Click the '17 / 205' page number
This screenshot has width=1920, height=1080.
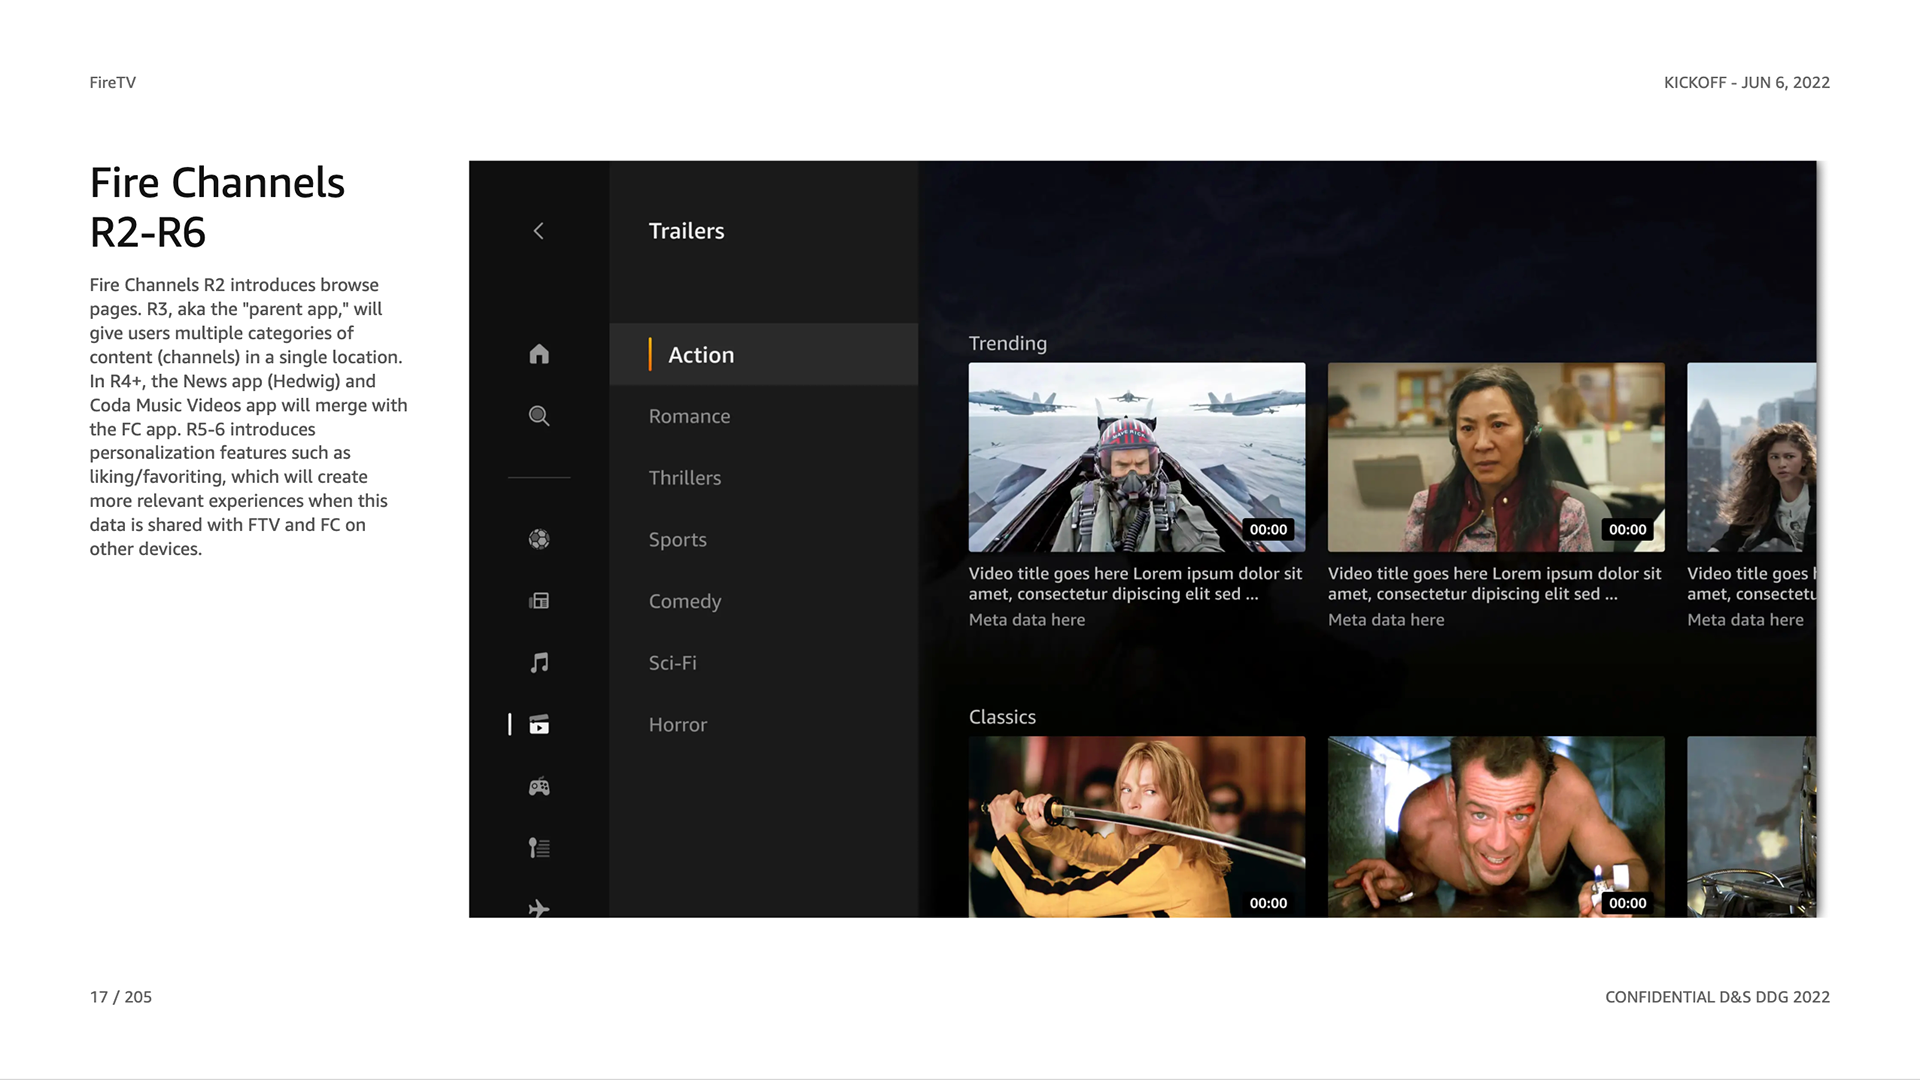click(x=121, y=997)
